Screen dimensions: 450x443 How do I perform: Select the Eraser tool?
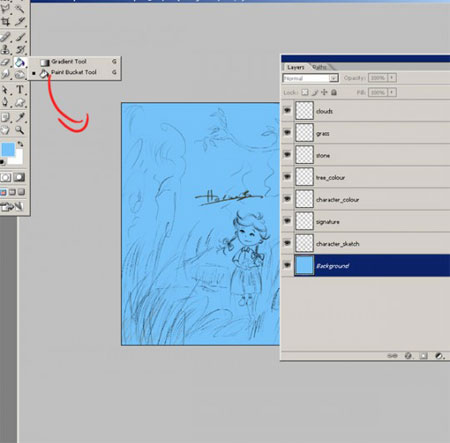[6, 62]
